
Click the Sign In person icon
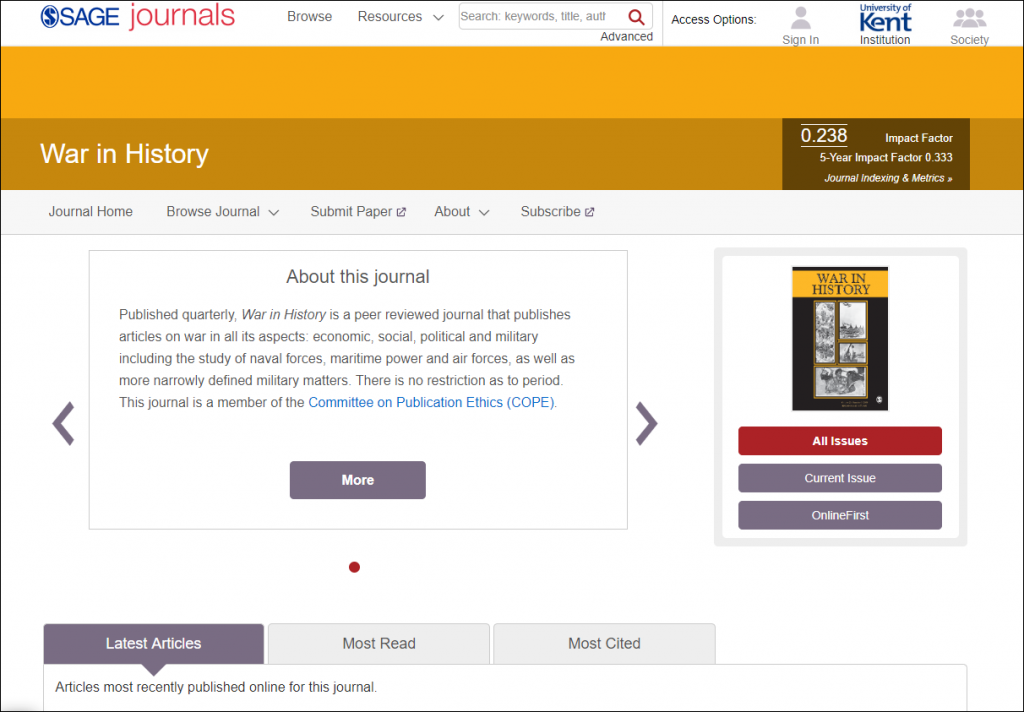pyautogui.click(x=800, y=19)
